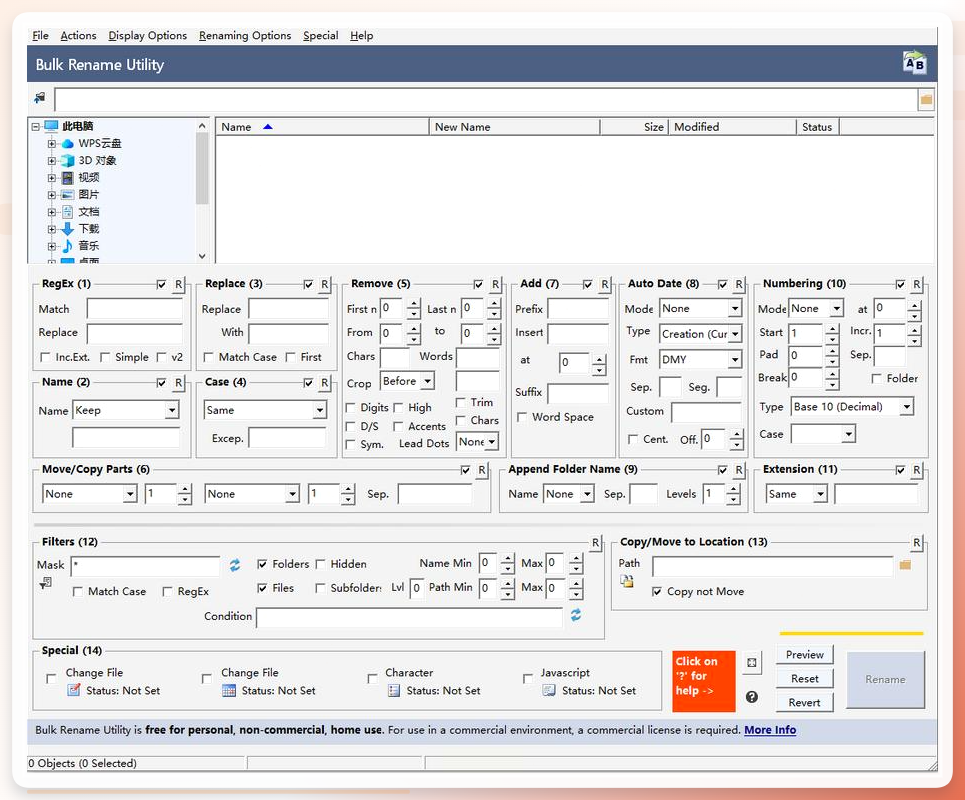Click the Bulk Rename Utility AB logo icon
965x800 pixels.
pyautogui.click(x=914, y=63)
